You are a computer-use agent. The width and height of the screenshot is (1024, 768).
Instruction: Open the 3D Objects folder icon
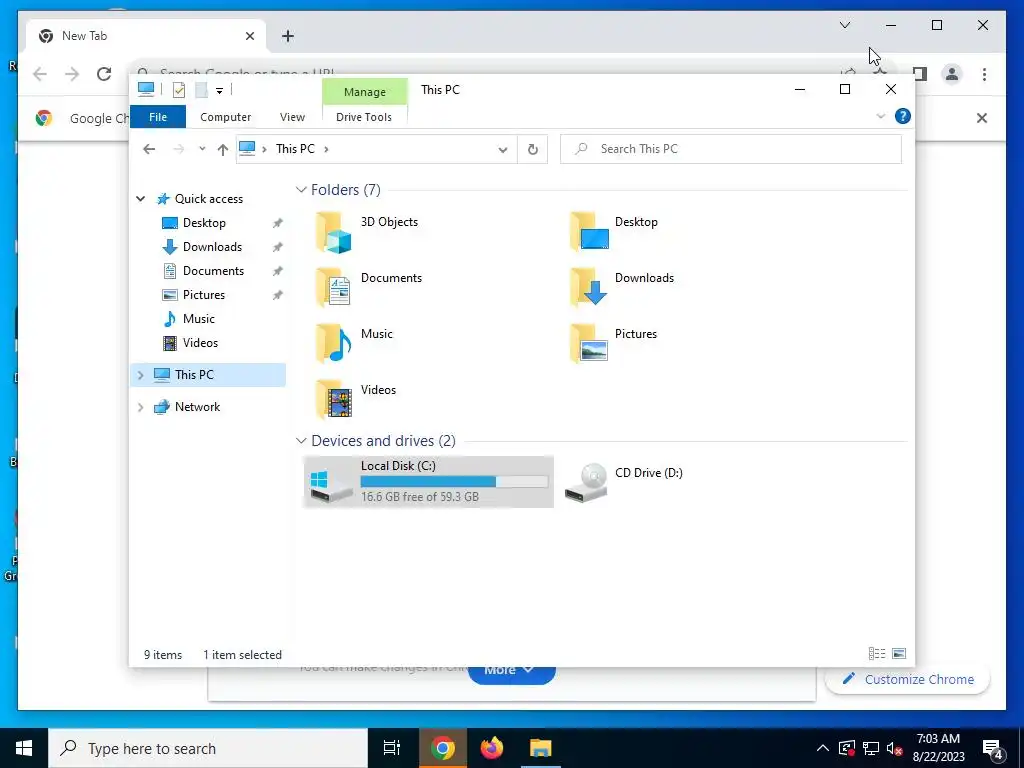coord(334,232)
